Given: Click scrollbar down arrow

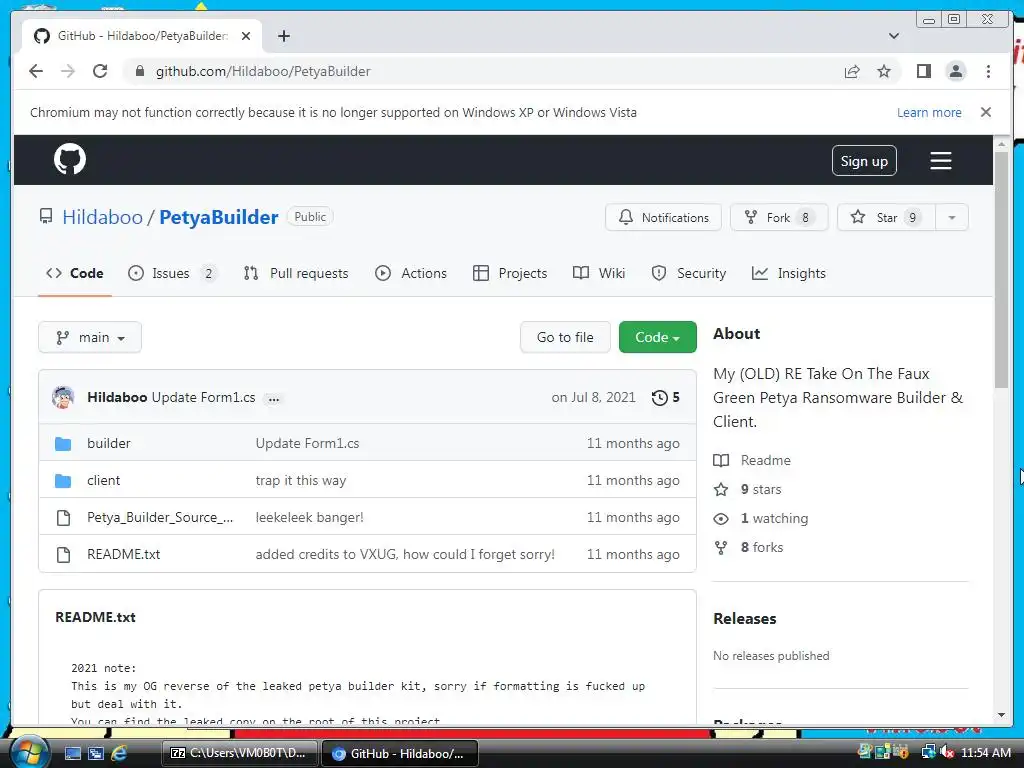Looking at the screenshot, I should pos(1001,715).
